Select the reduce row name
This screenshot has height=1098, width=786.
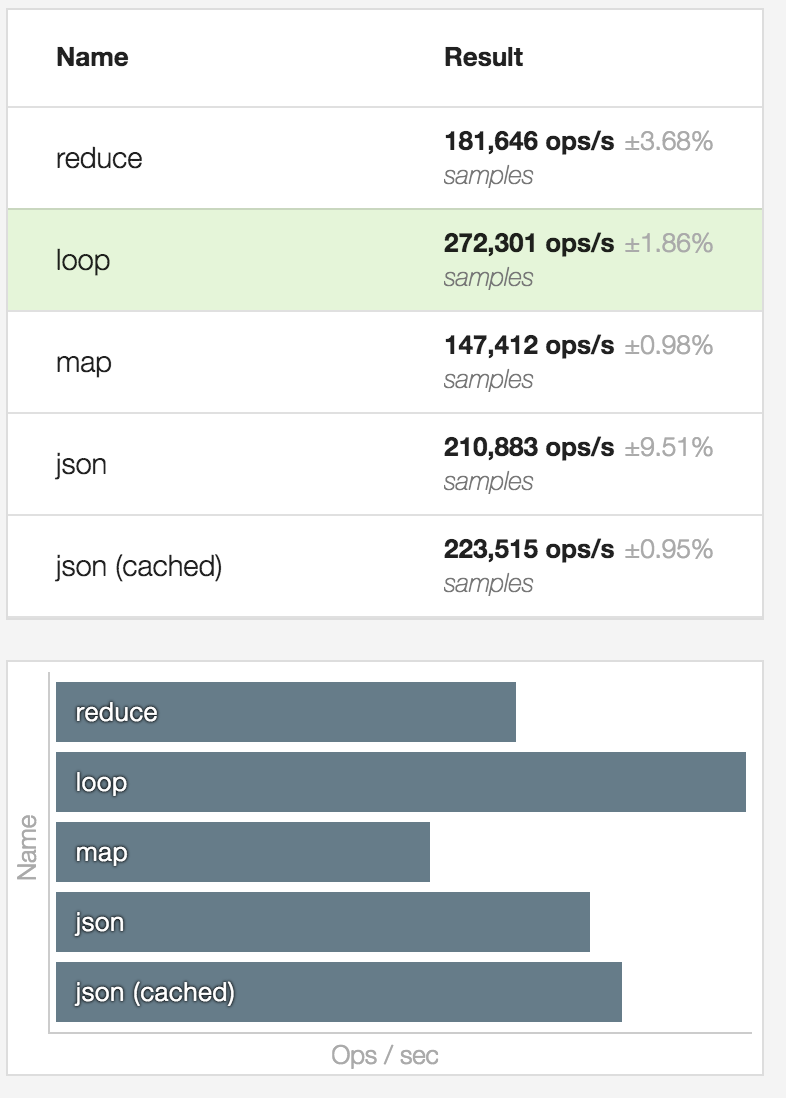point(99,158)
